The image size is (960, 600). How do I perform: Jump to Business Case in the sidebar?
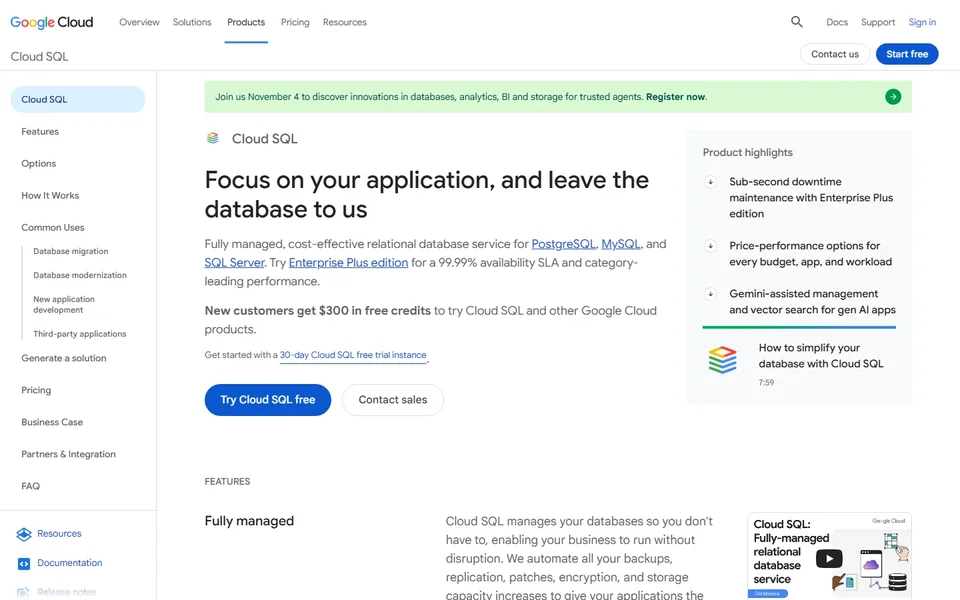pyautogui.click(x=52, y=422)
